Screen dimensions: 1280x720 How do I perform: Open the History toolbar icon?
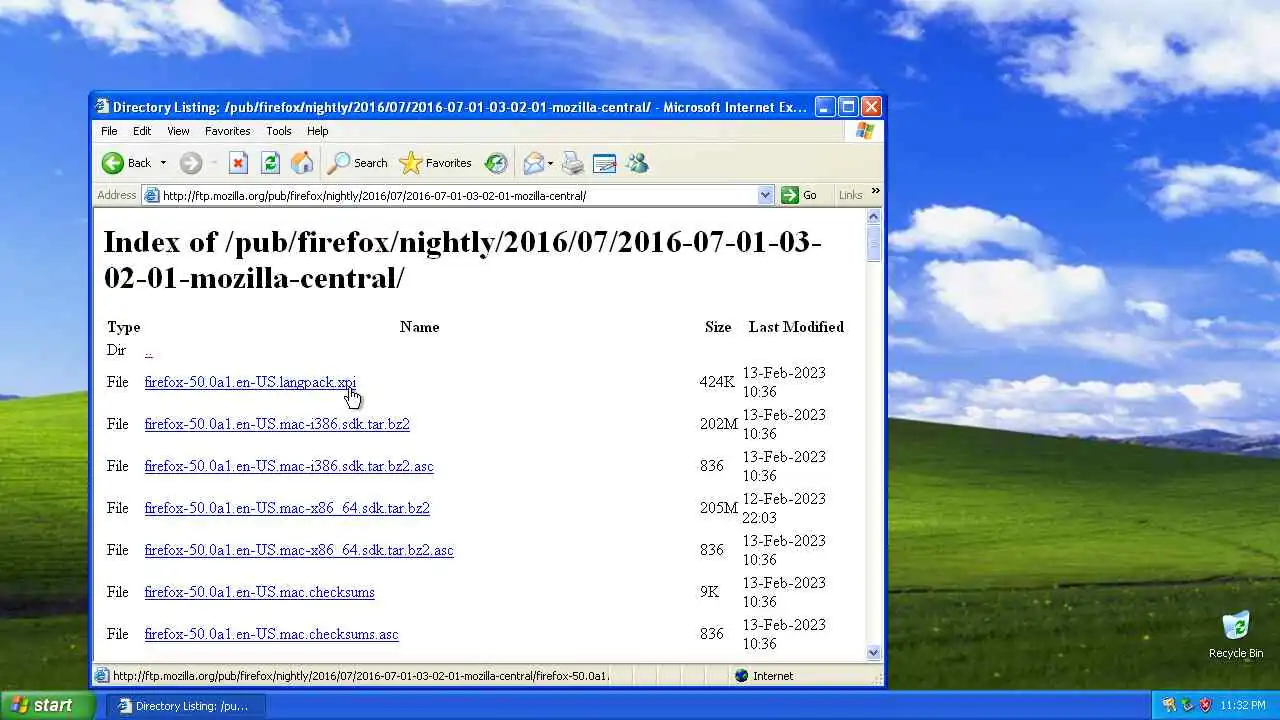[x=496, y=163]
